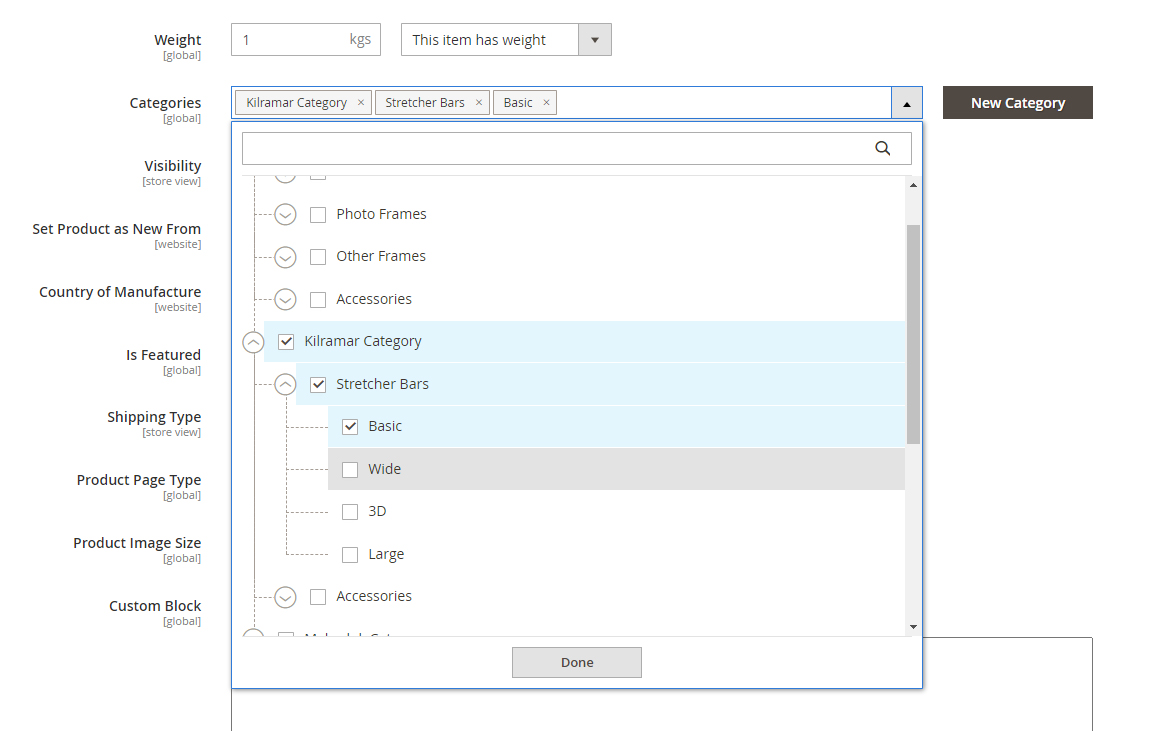Viewport: 1163px width, 731px height.
Task: Click Done in category picker
Action: click(x=576, y=662)
